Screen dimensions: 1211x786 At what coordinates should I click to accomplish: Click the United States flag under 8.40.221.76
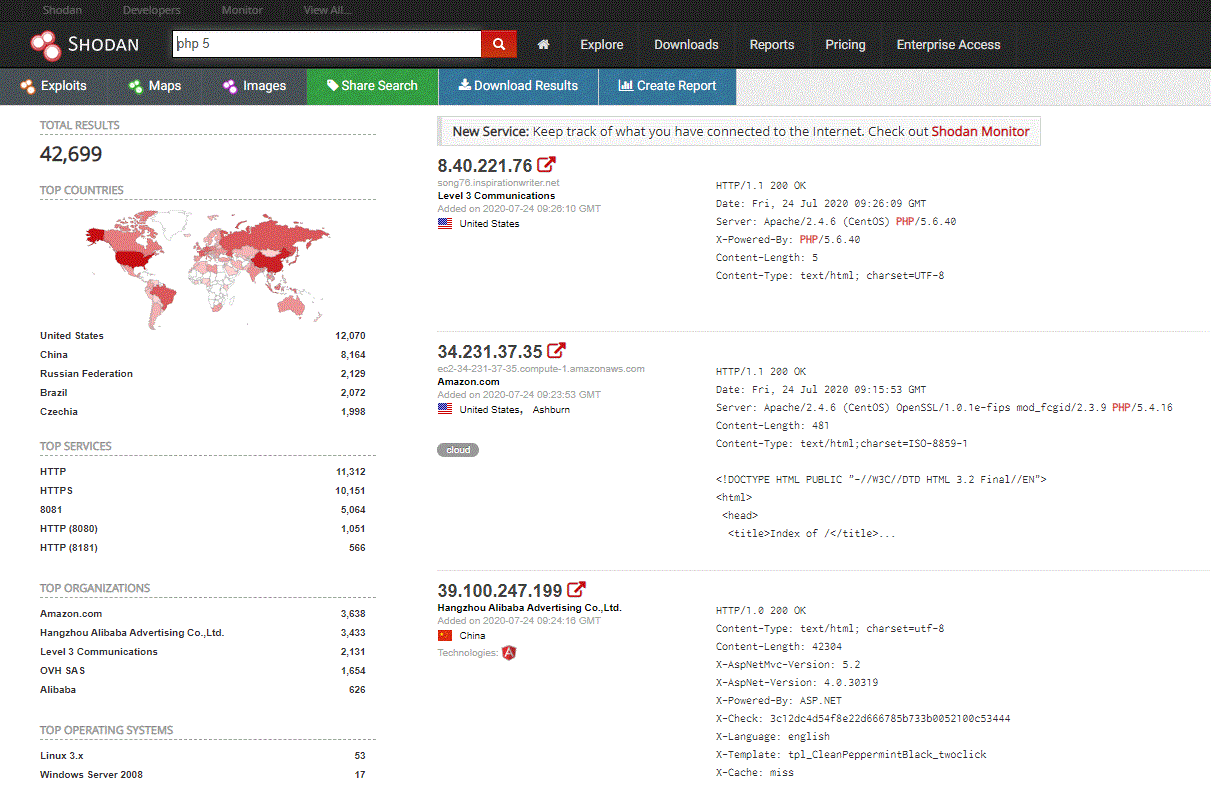pyautogui.click(x=445, y=224)
